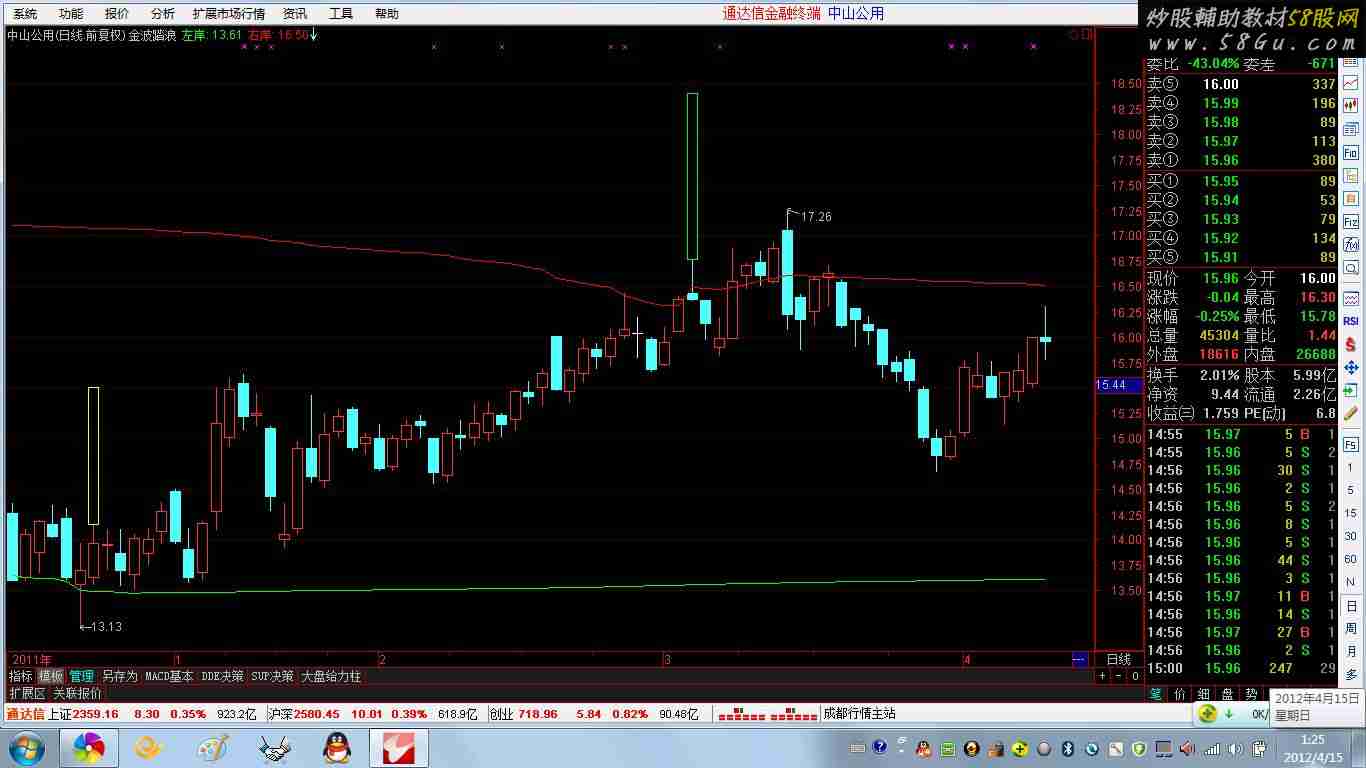Click the magnifier search icon in sidebar
This screenshot has height=768, width=1366.
coord(1351,268)
